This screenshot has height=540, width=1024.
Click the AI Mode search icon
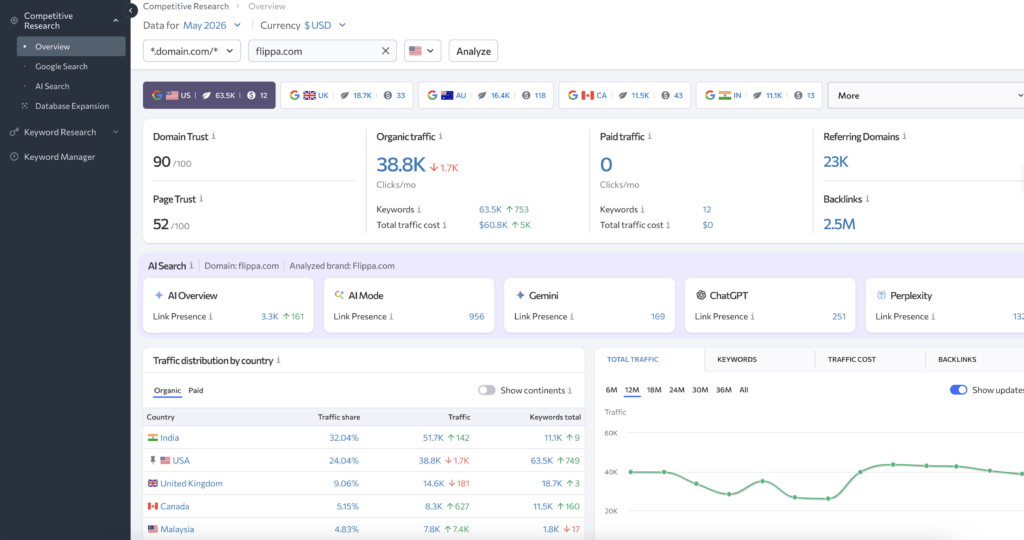(339, 295)
